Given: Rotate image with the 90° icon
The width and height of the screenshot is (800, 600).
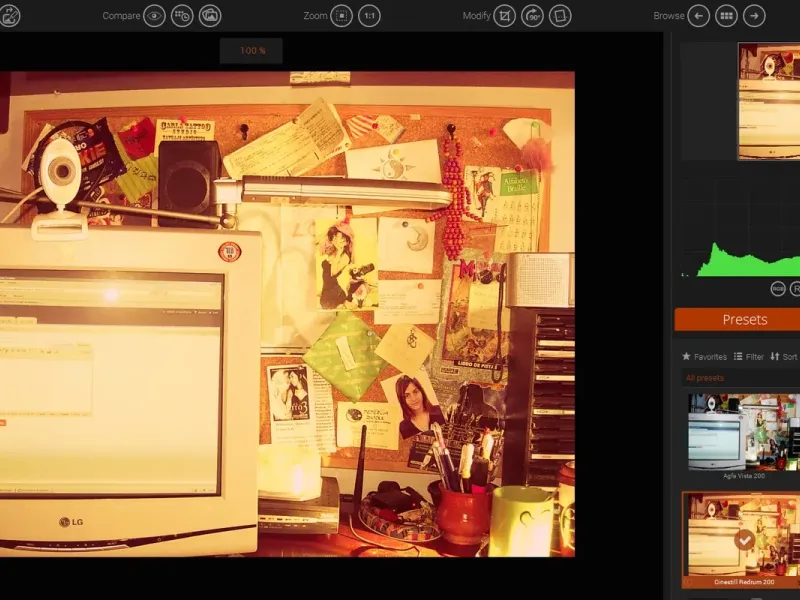Looking at the screenshot, I should 532,16.
